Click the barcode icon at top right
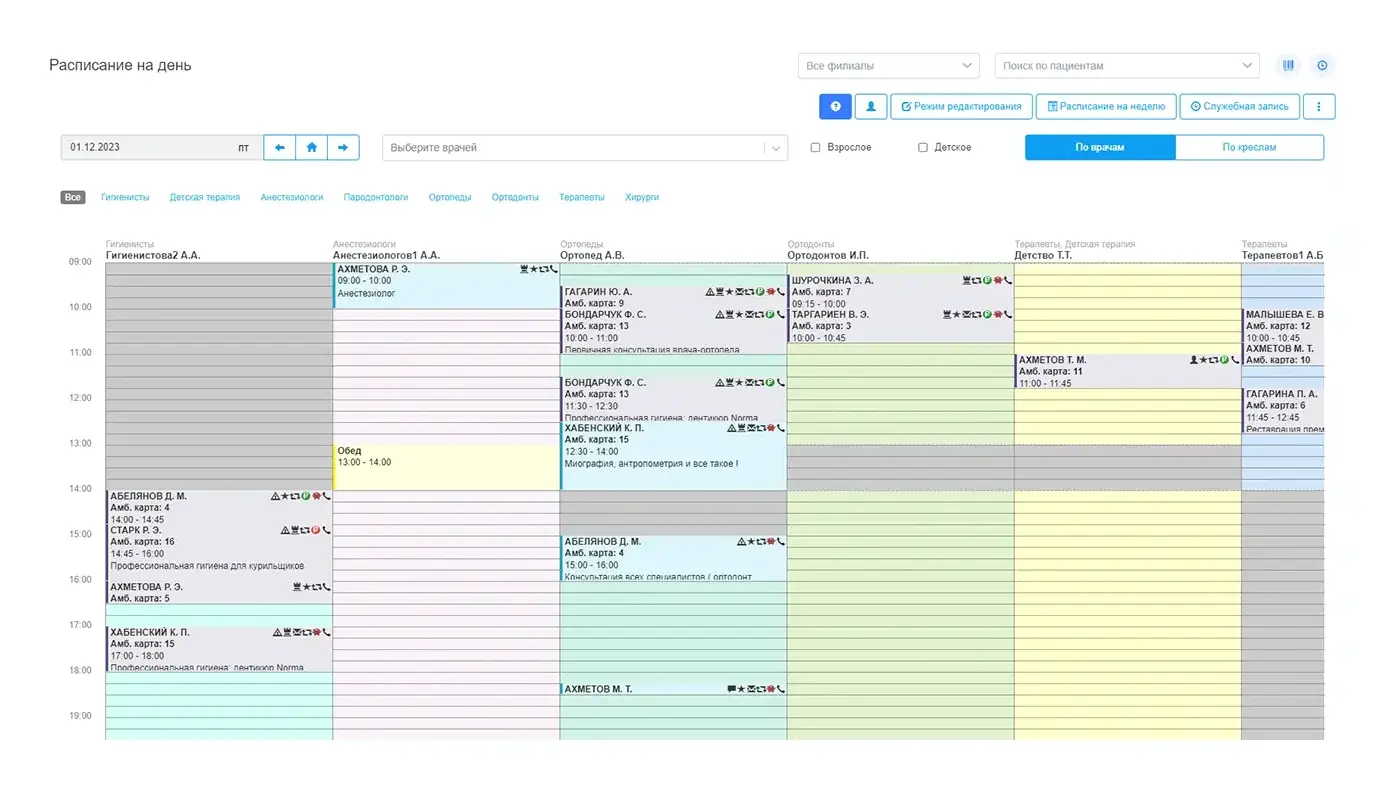The width and height of the screenshot is (1380, 795). 1288,66
